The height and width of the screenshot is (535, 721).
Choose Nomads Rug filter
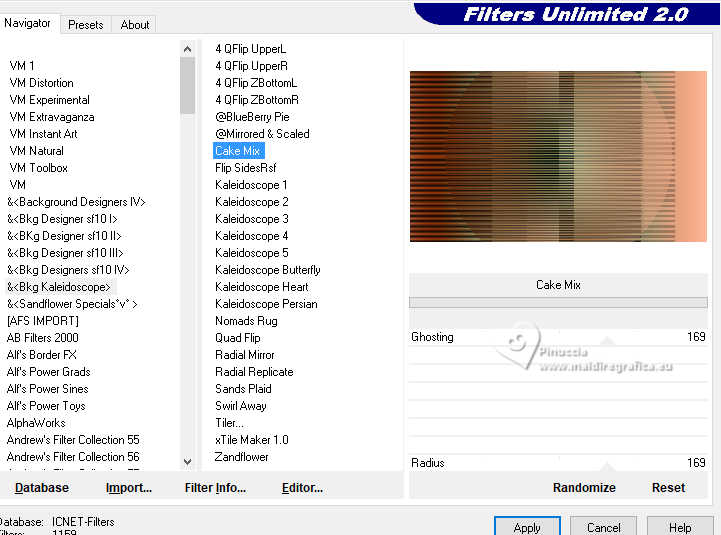tap(246, 321)
